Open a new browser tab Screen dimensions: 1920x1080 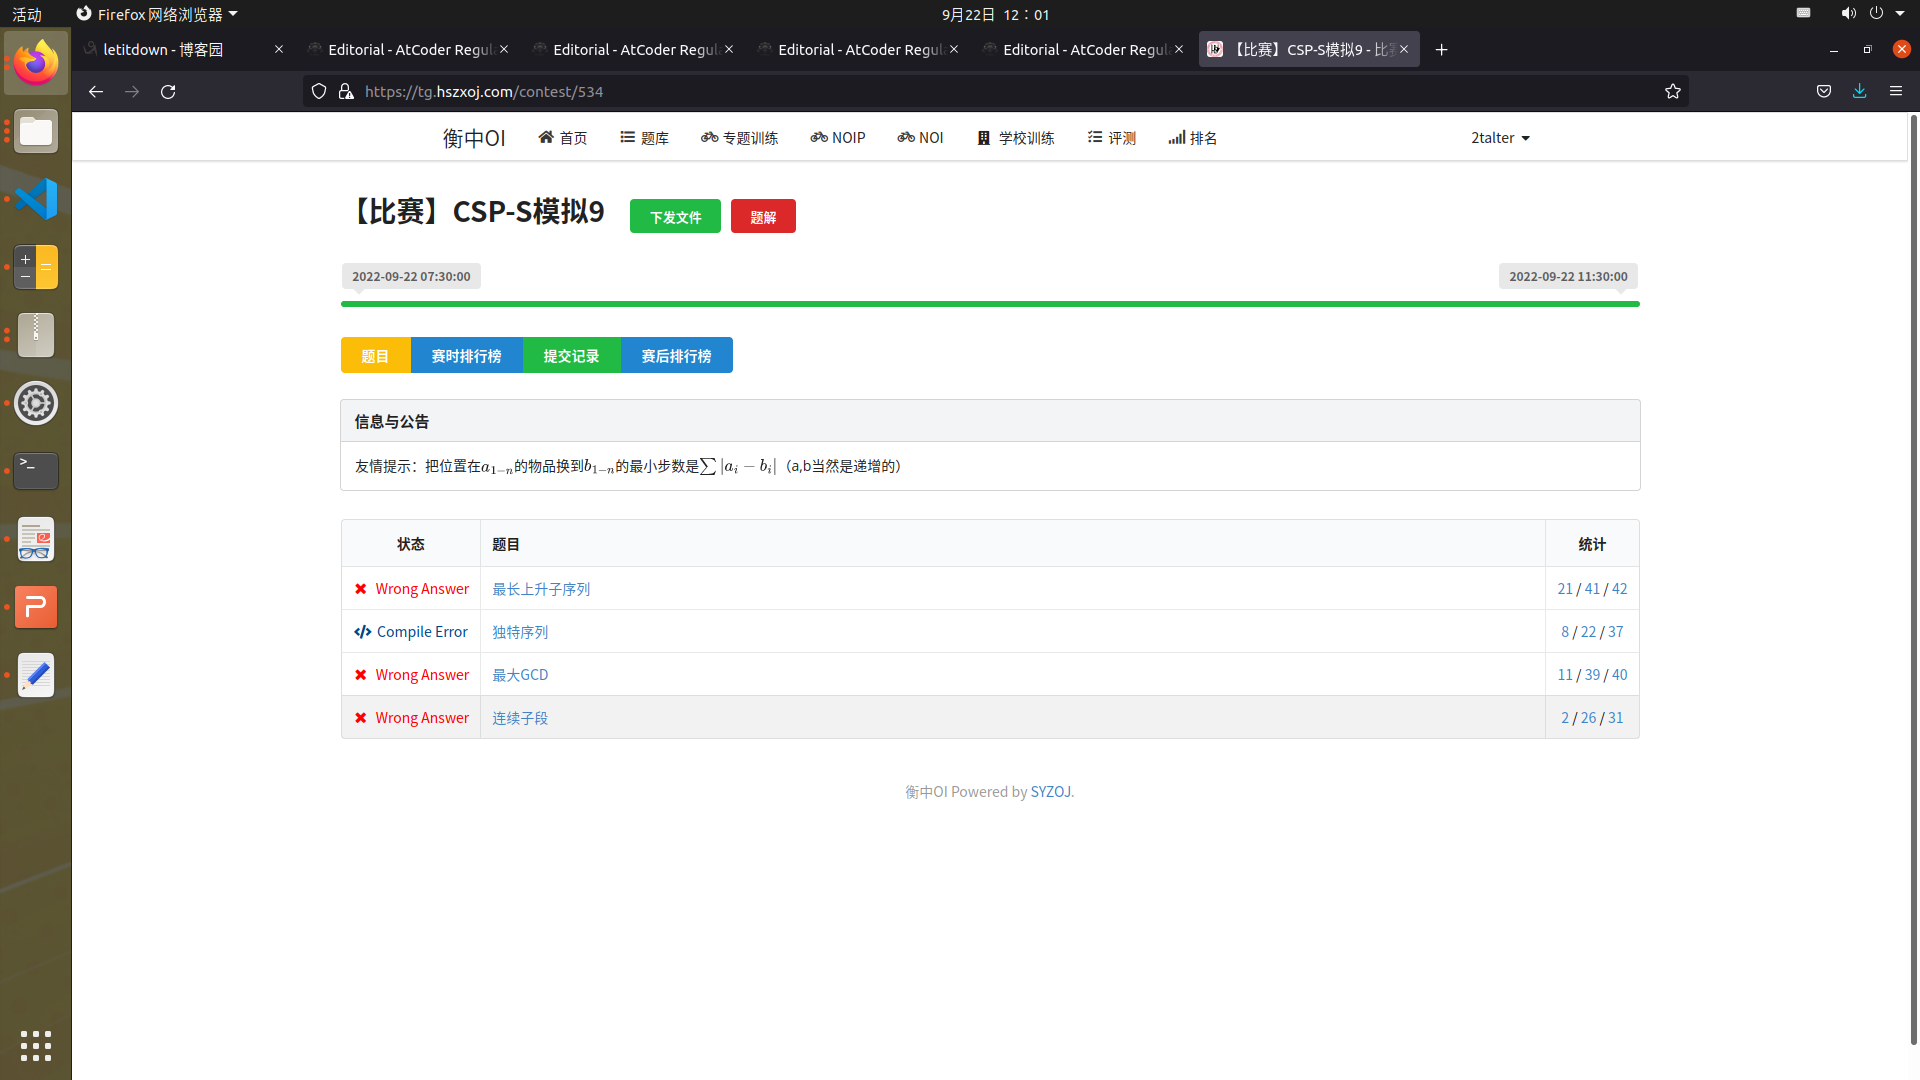pyautogui.click(x=1441, y=49)
